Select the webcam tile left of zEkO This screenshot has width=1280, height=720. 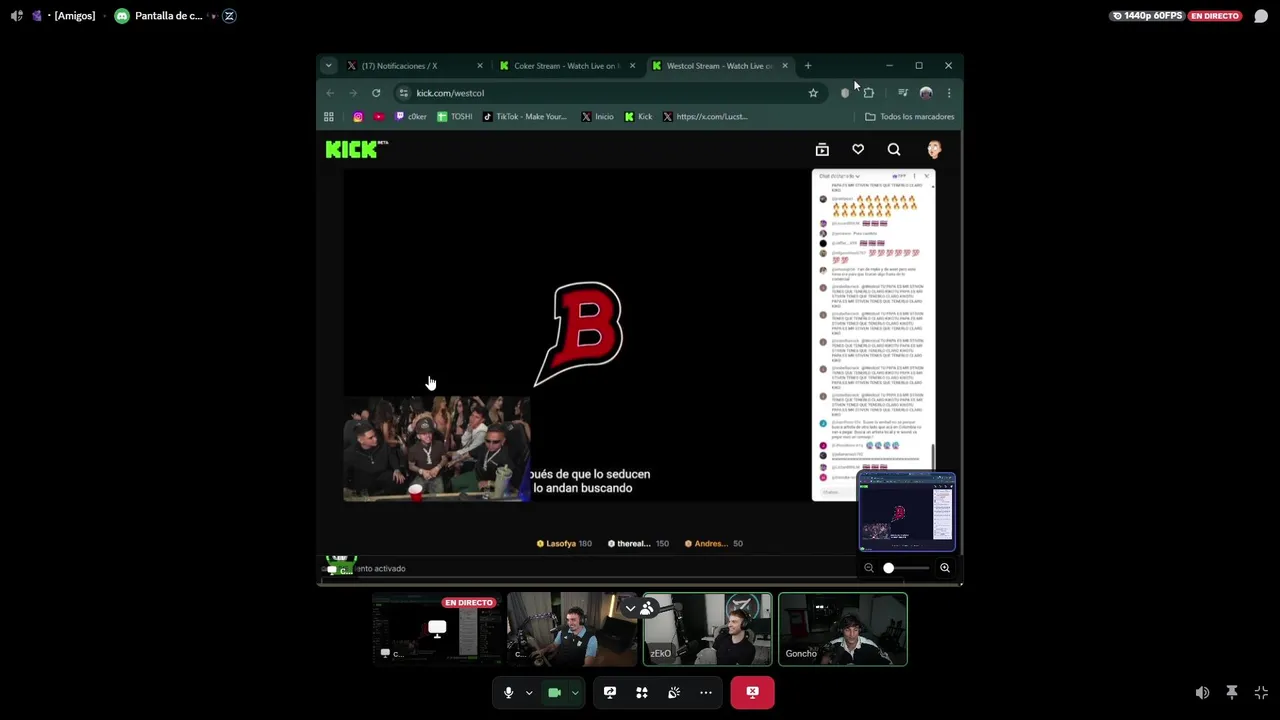(x=572, y=629)
